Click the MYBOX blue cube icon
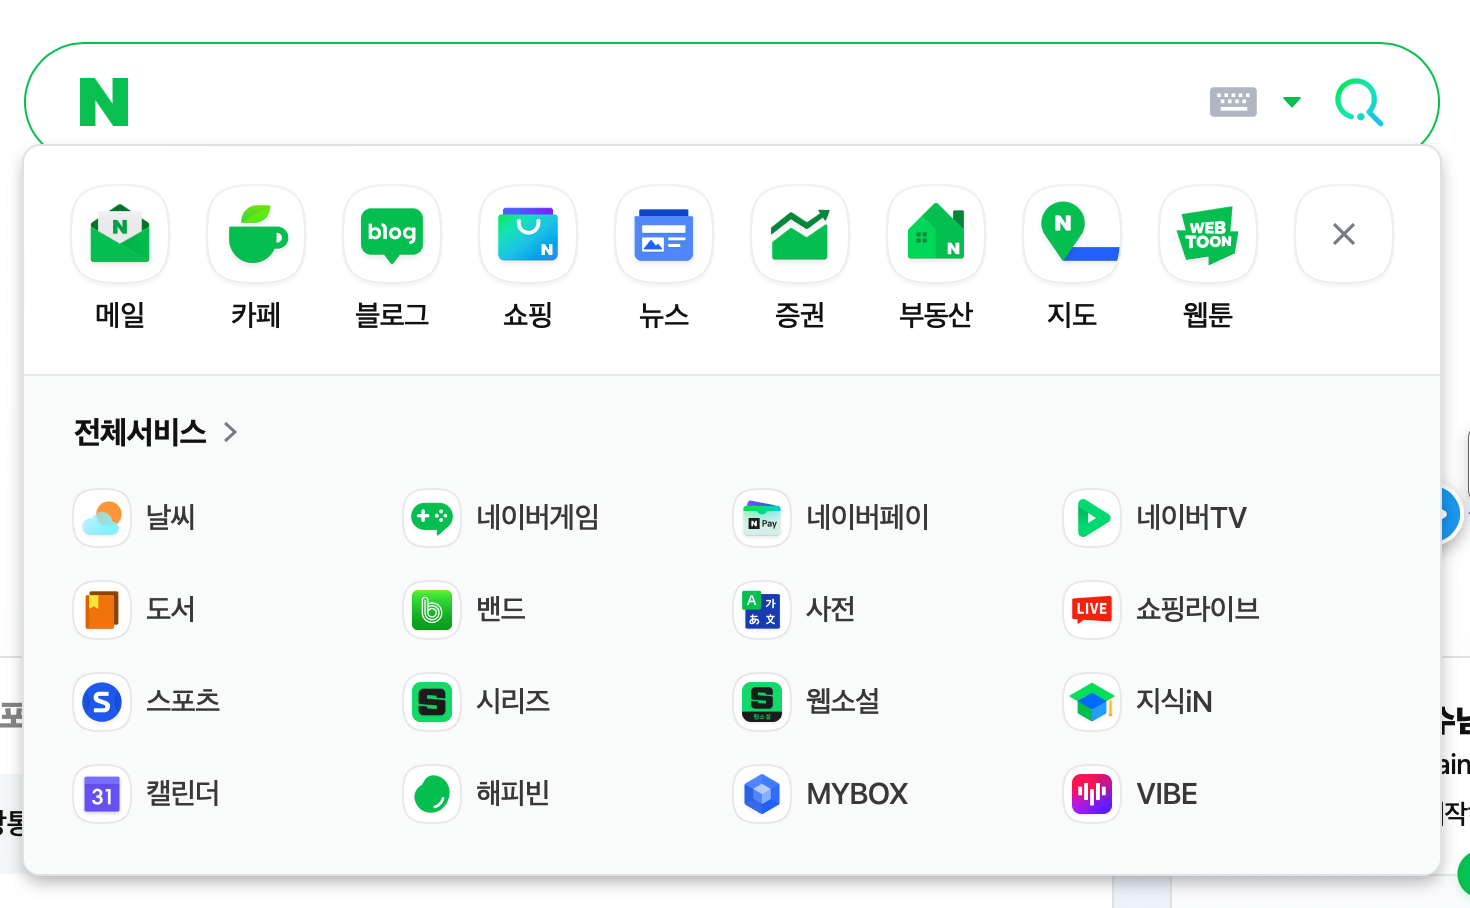1470x908 pixels. pyautogui.click(x=762, y=794)
